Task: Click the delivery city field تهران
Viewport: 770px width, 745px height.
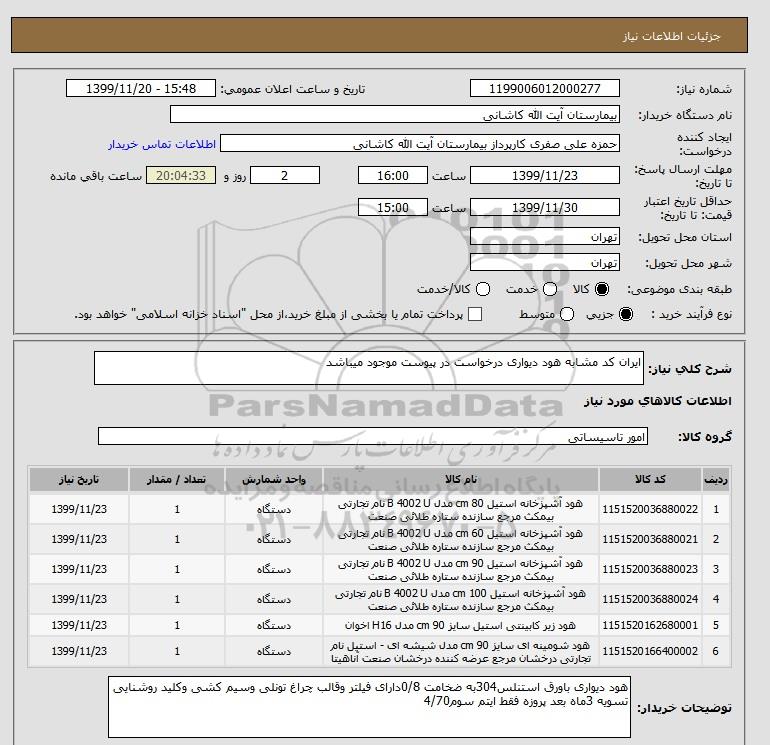Action: coord(545,262)
